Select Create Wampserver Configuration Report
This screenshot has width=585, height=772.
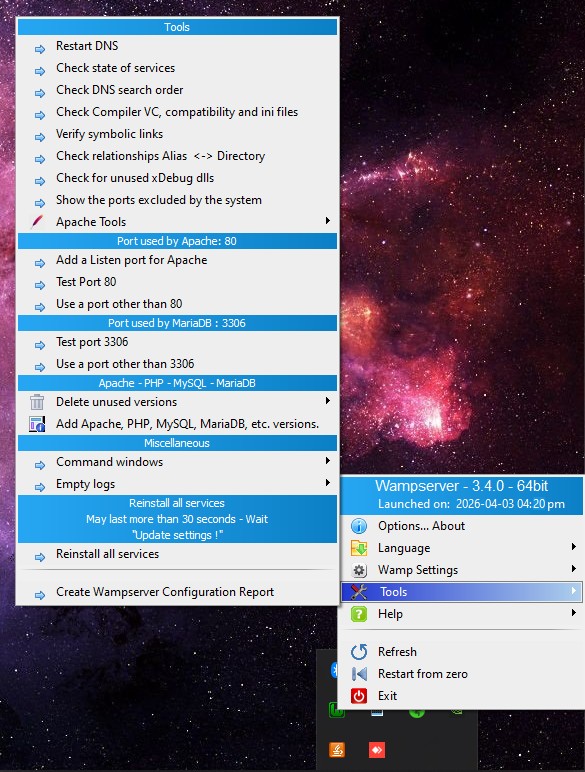[177, 592]
